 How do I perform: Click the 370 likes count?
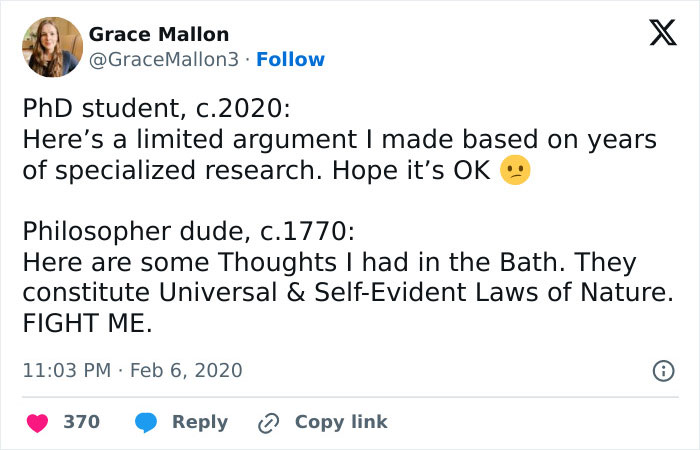pos(82,422)
